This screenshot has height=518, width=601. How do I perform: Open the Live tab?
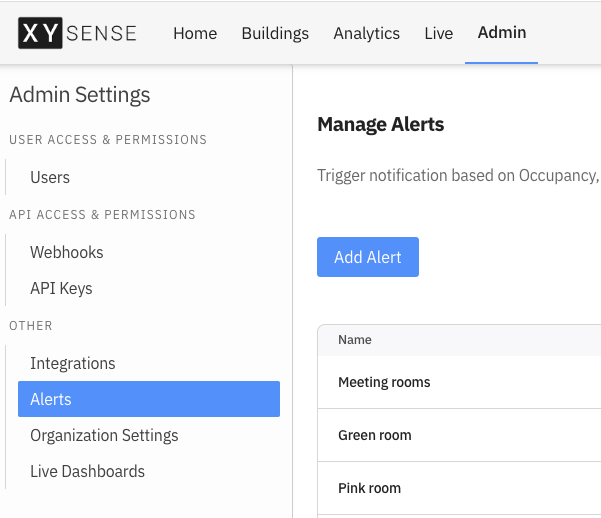(438, 33)
